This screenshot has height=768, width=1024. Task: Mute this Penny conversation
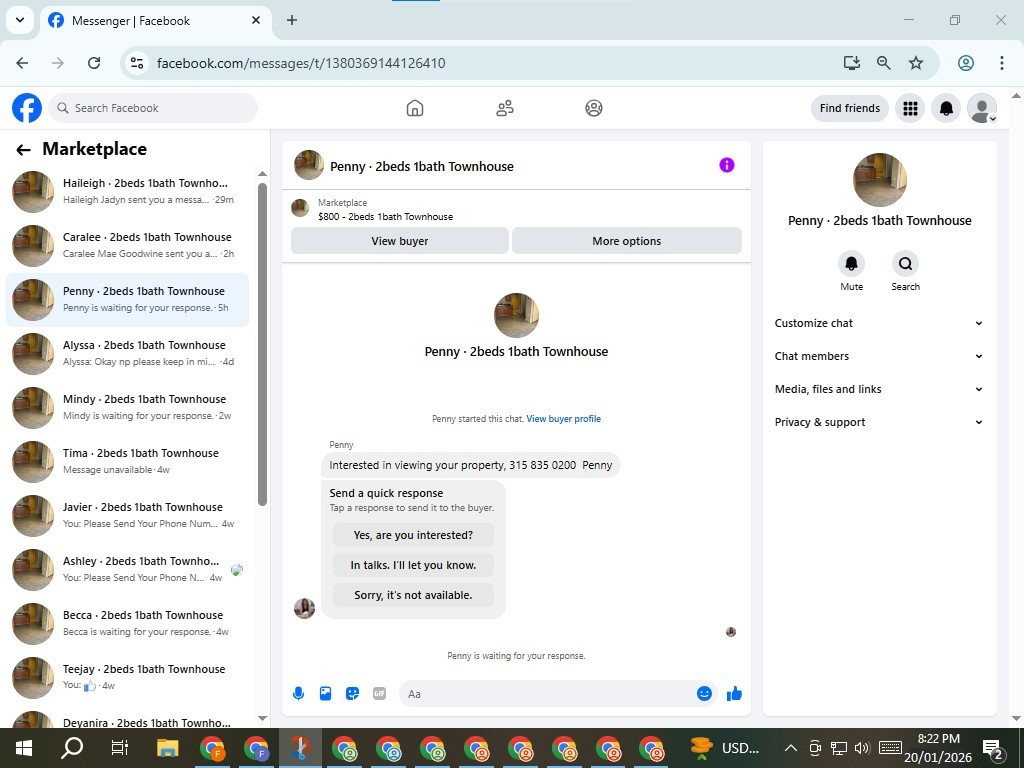(x=852, y=263)
